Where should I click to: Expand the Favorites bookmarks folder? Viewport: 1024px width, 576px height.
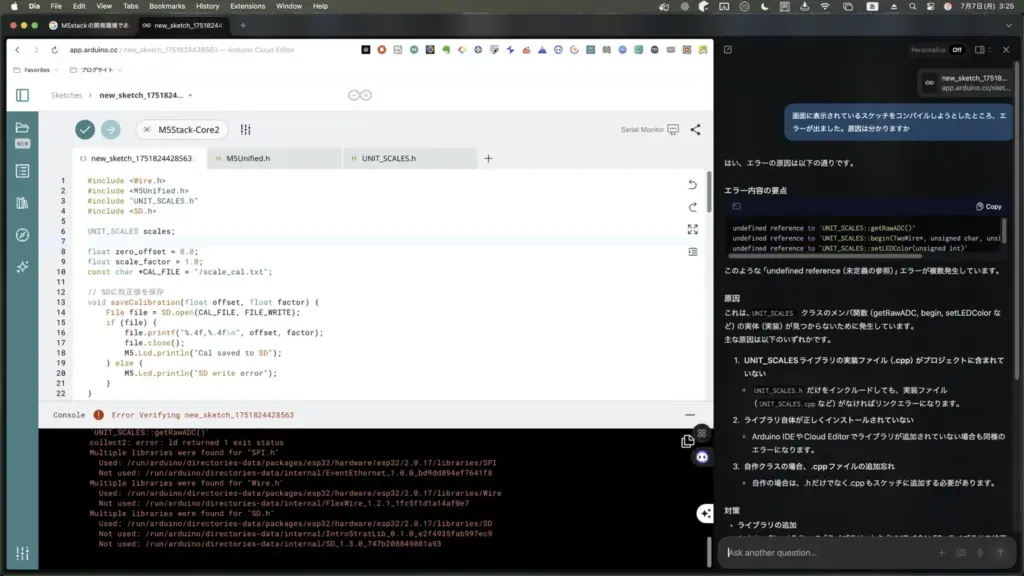pyautogui.click(x=37, y=70)
